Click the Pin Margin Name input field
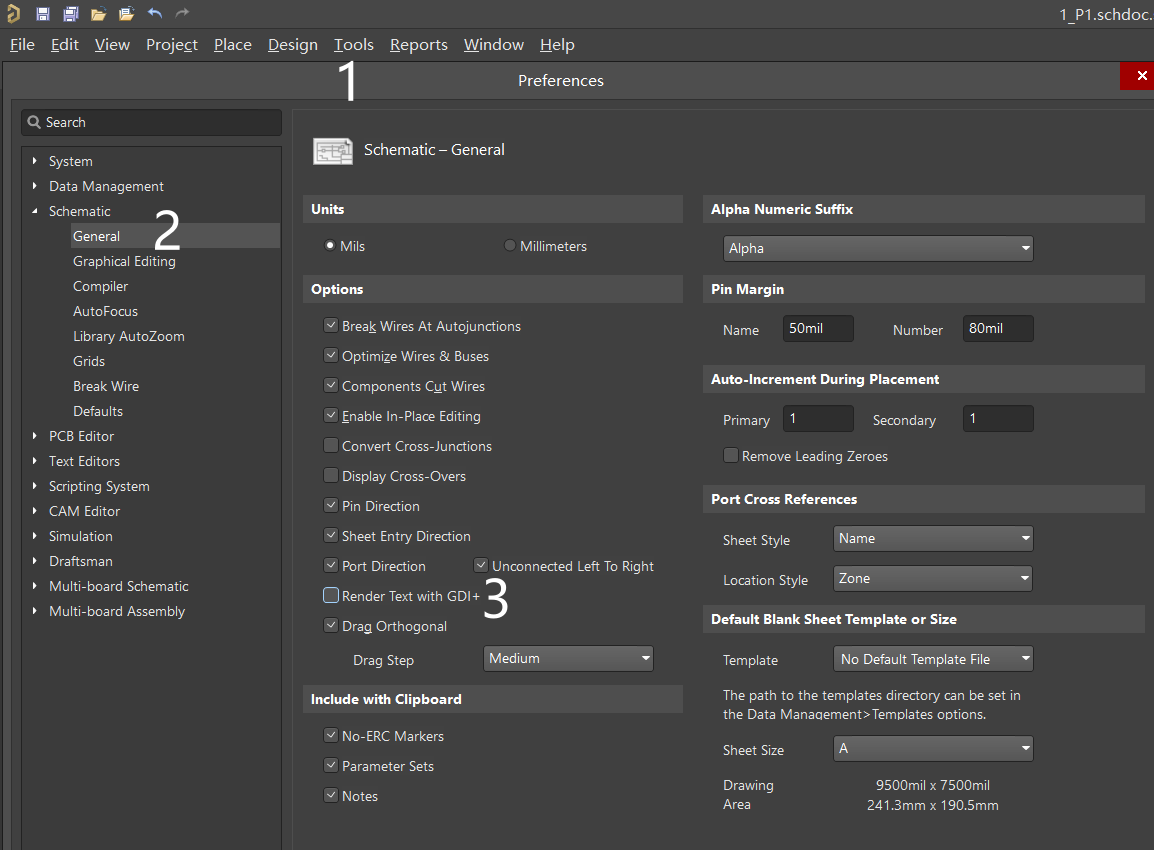Image resolution: width=1154 pixels, height=850 pixels. [x=817, y=329]
